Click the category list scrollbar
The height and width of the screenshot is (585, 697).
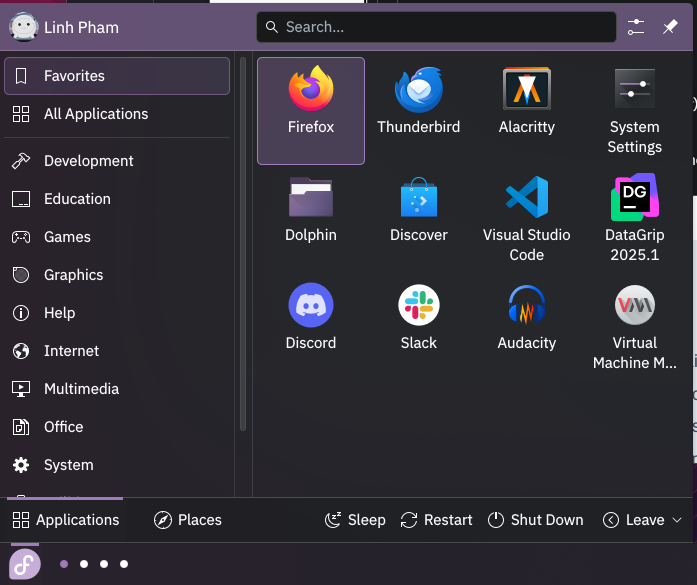coord(243,244)
